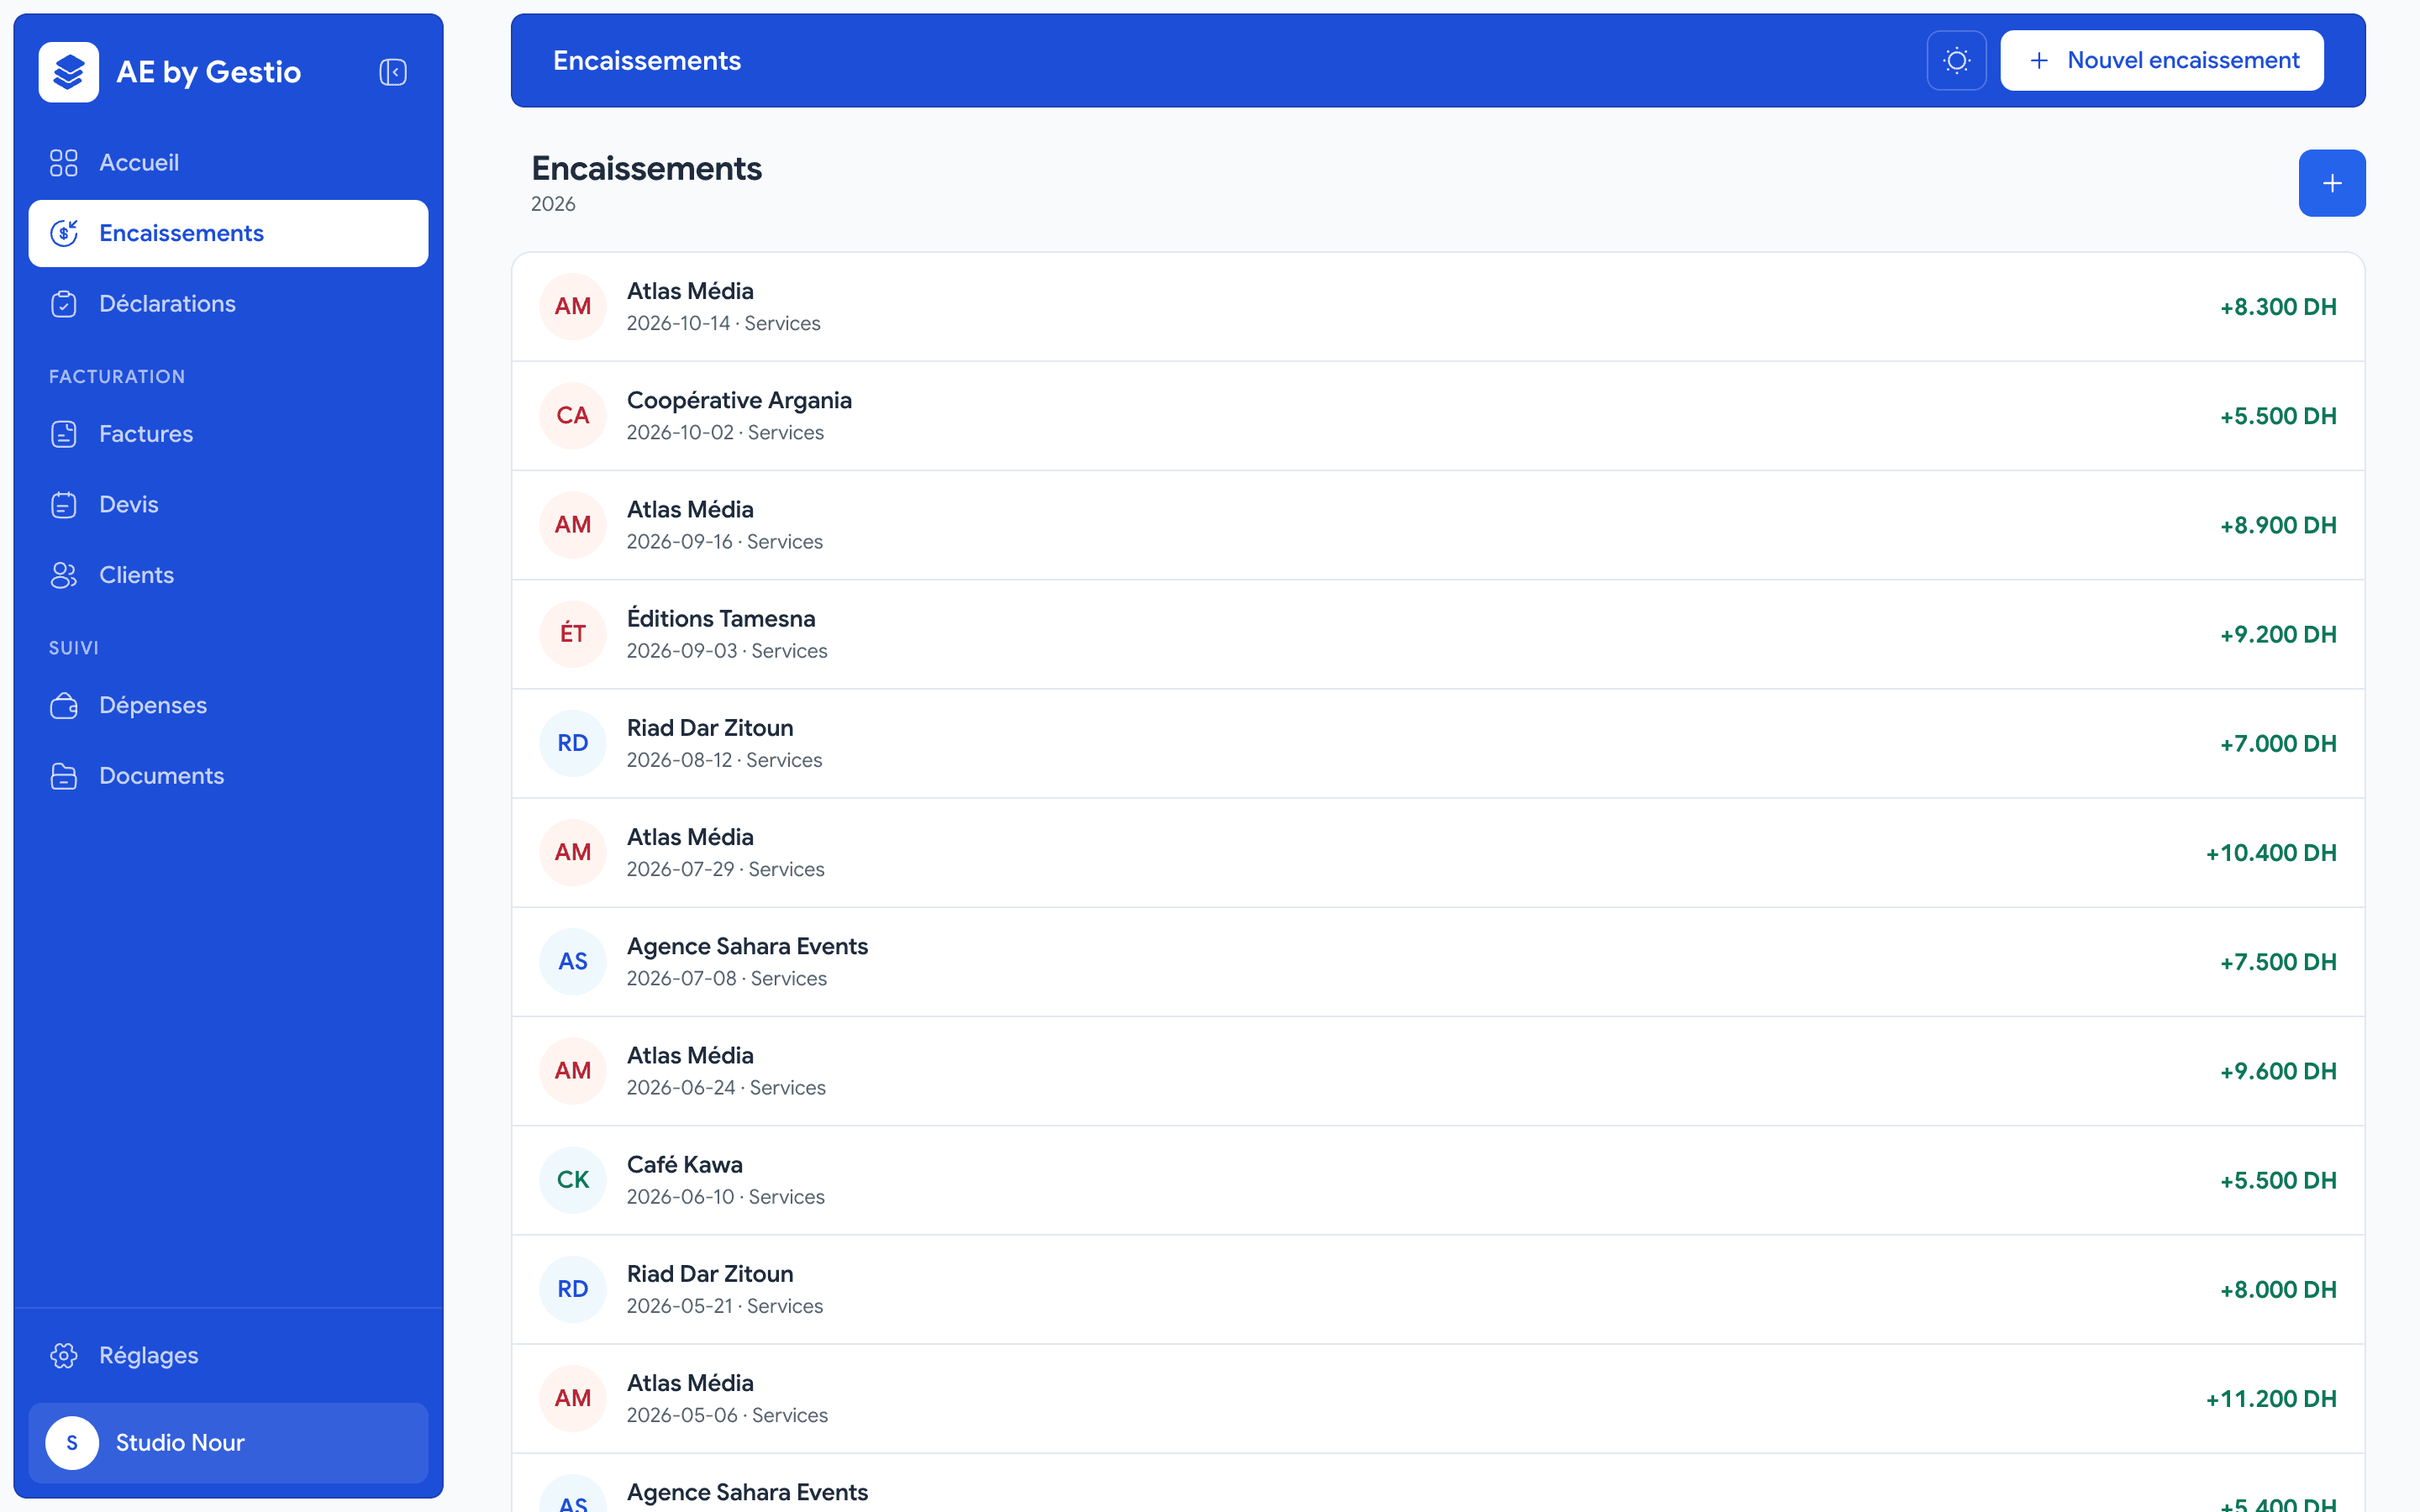2420x1512 pixels.
Task: Click the Documents folder icon
Action: click(x=64, y=776)
